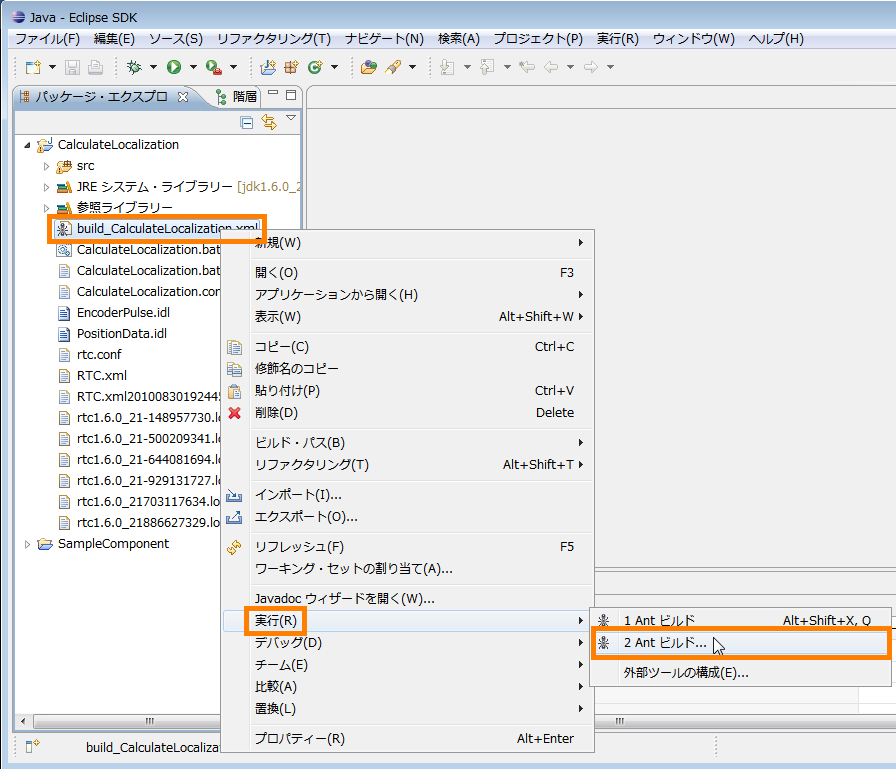The image size is (896, 769).
Task: Open the Run dropdown arrow
Action: click(193, 67)
